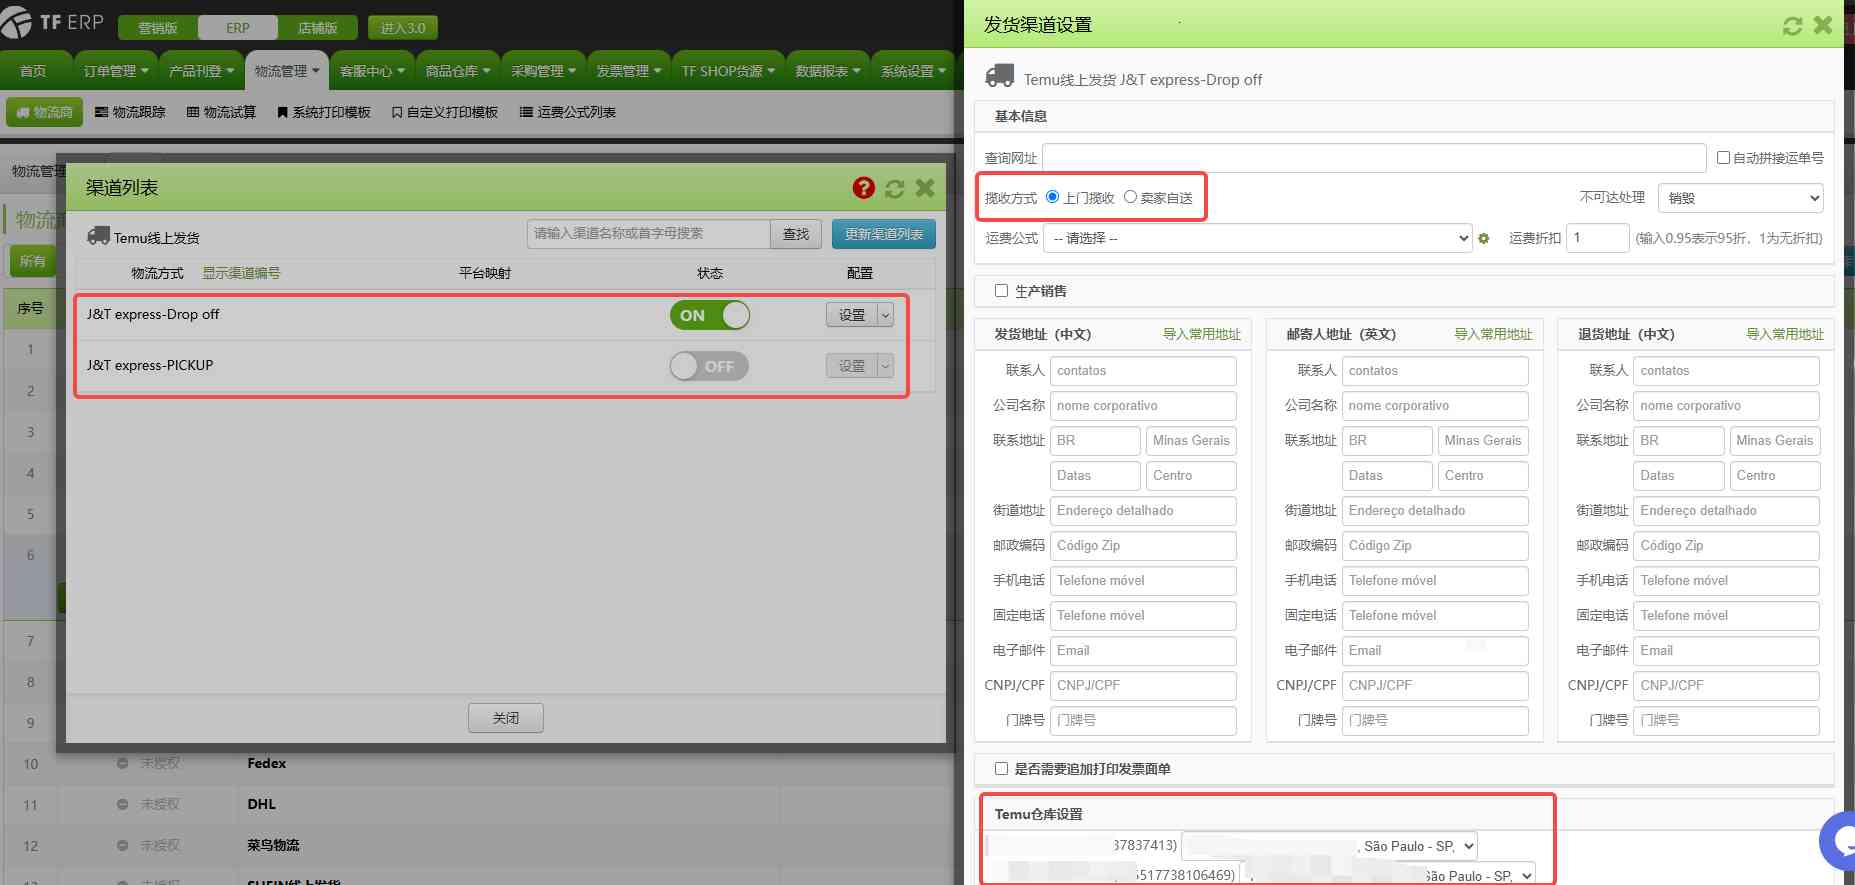
Task: Open 系统打印模板 toolbar item
Action: click(x=323, y=112)
